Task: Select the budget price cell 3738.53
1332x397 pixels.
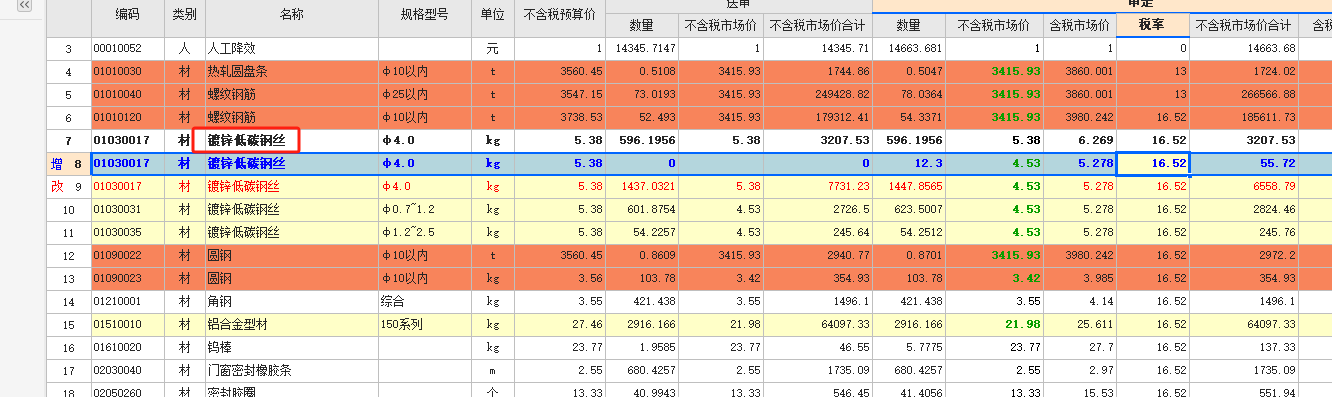Action: pos(559,117)
